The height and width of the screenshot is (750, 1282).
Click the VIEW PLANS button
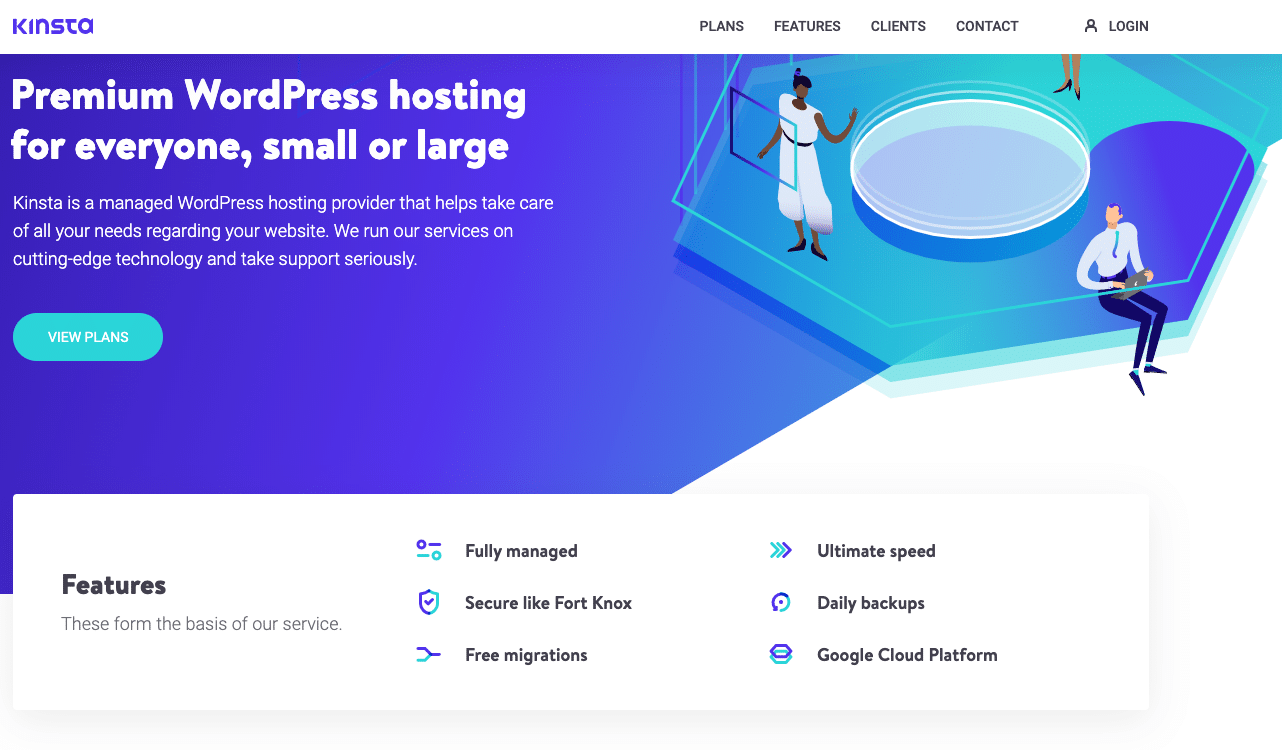(88, 337)
